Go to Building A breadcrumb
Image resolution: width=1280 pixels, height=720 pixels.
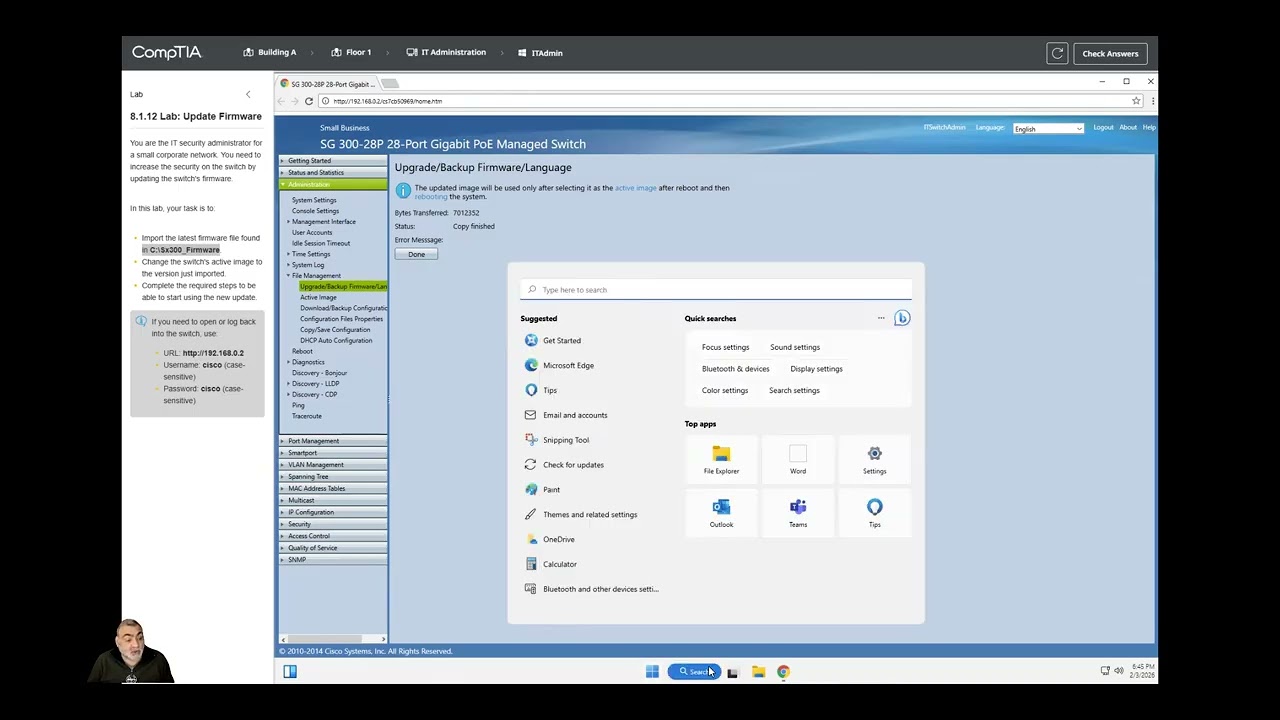pos(270,52)
